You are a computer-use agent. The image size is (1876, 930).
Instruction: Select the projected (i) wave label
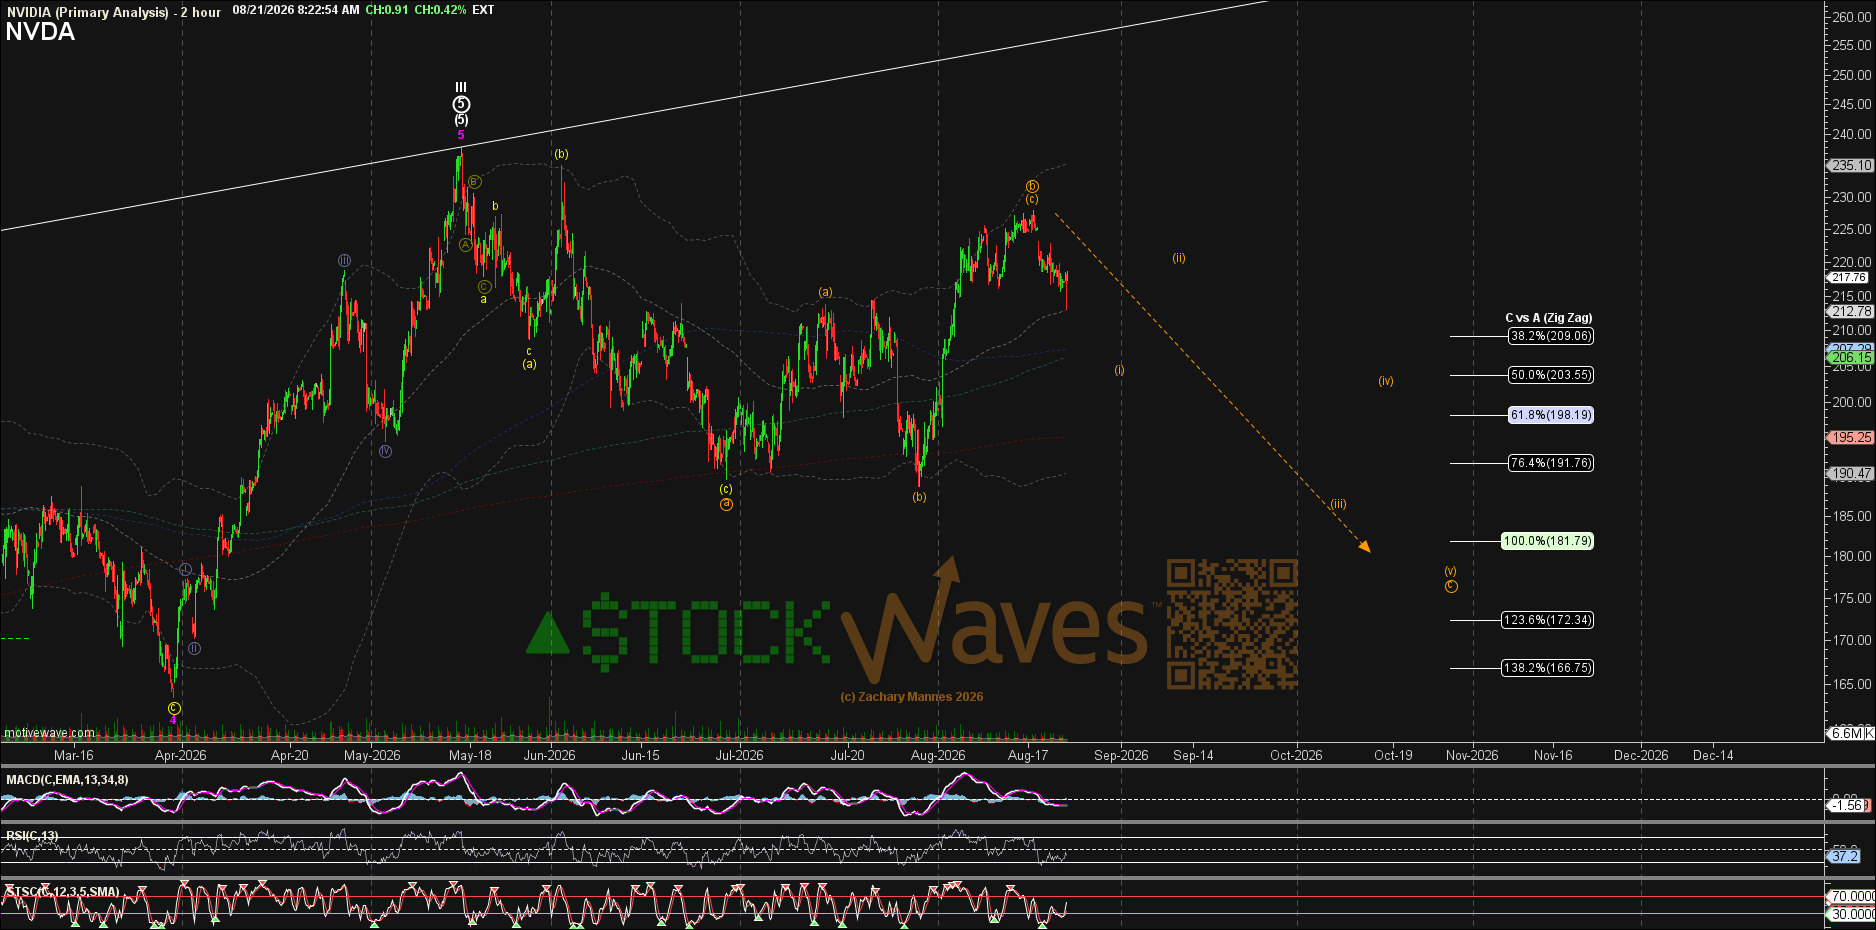coord(1119,370)
